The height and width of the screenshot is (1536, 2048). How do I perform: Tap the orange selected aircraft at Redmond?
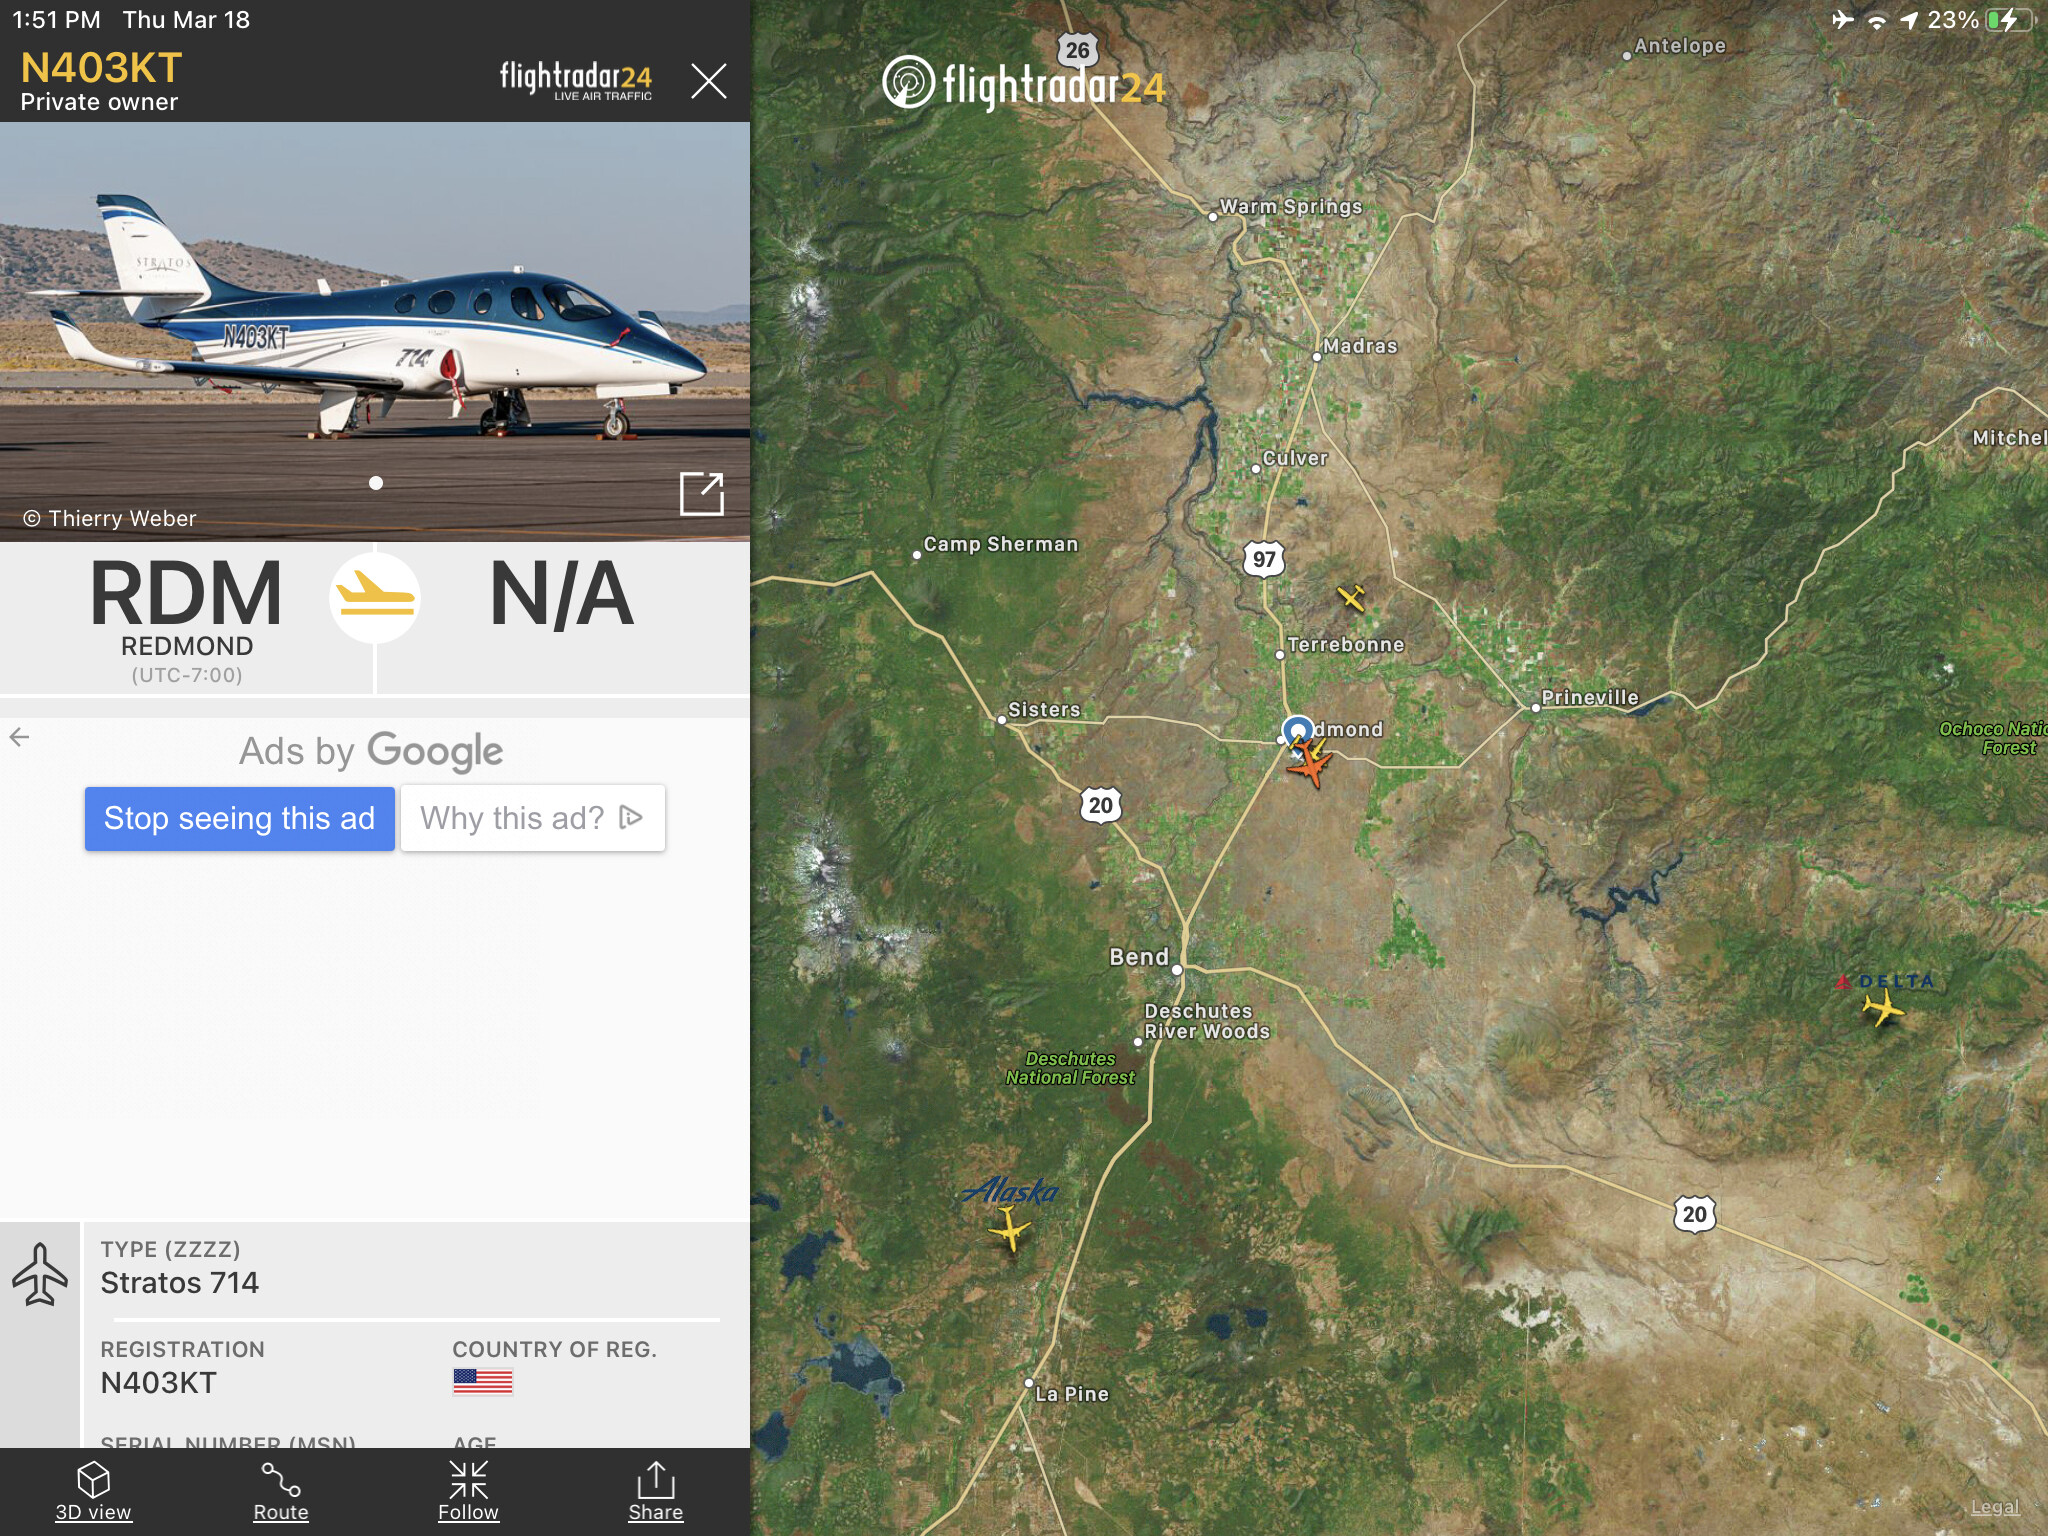click(x=1310, y=767)
